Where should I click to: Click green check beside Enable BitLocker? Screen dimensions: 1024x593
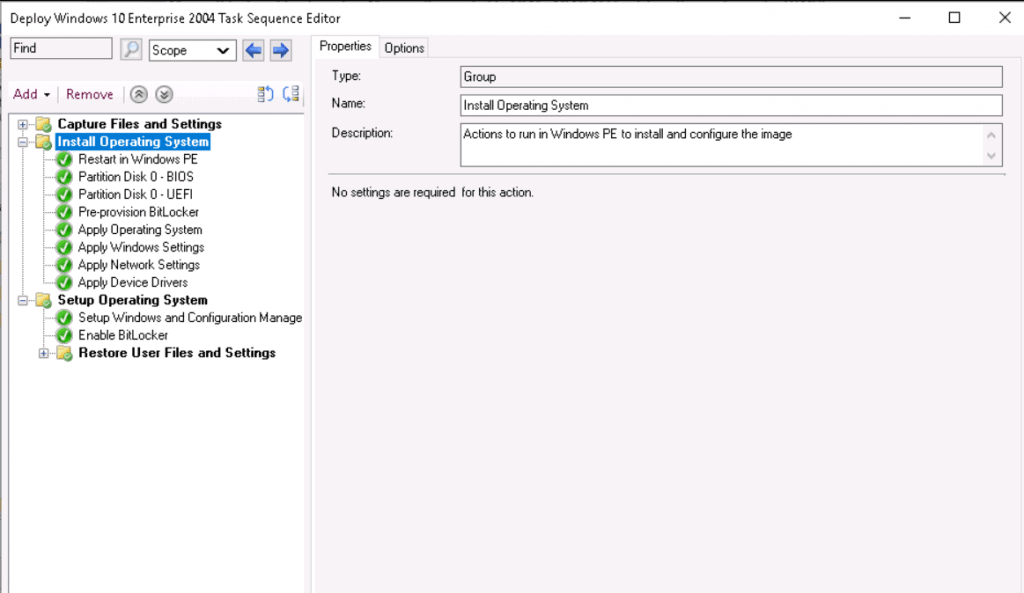pyautogui.click(x=64, y=336)
